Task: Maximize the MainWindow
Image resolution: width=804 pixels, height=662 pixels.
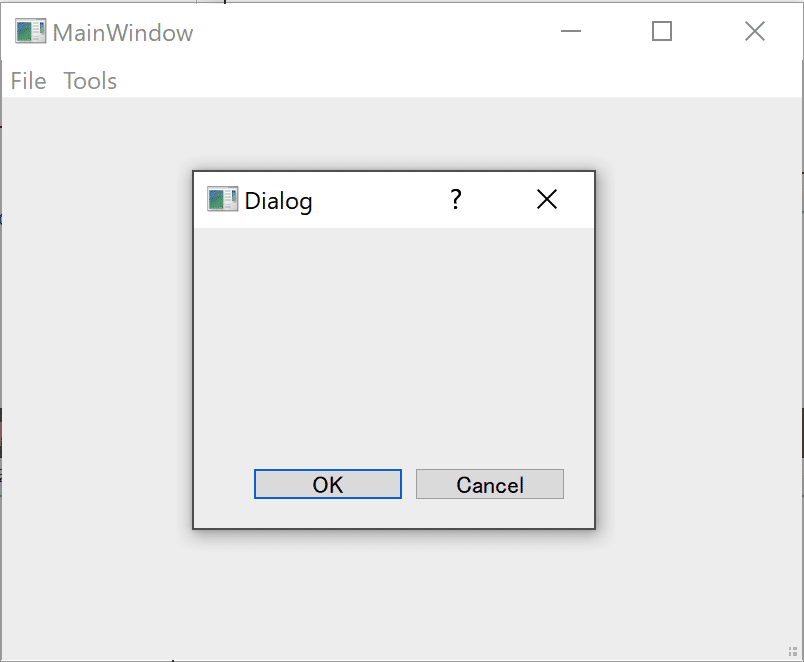Action: (662, 32)
